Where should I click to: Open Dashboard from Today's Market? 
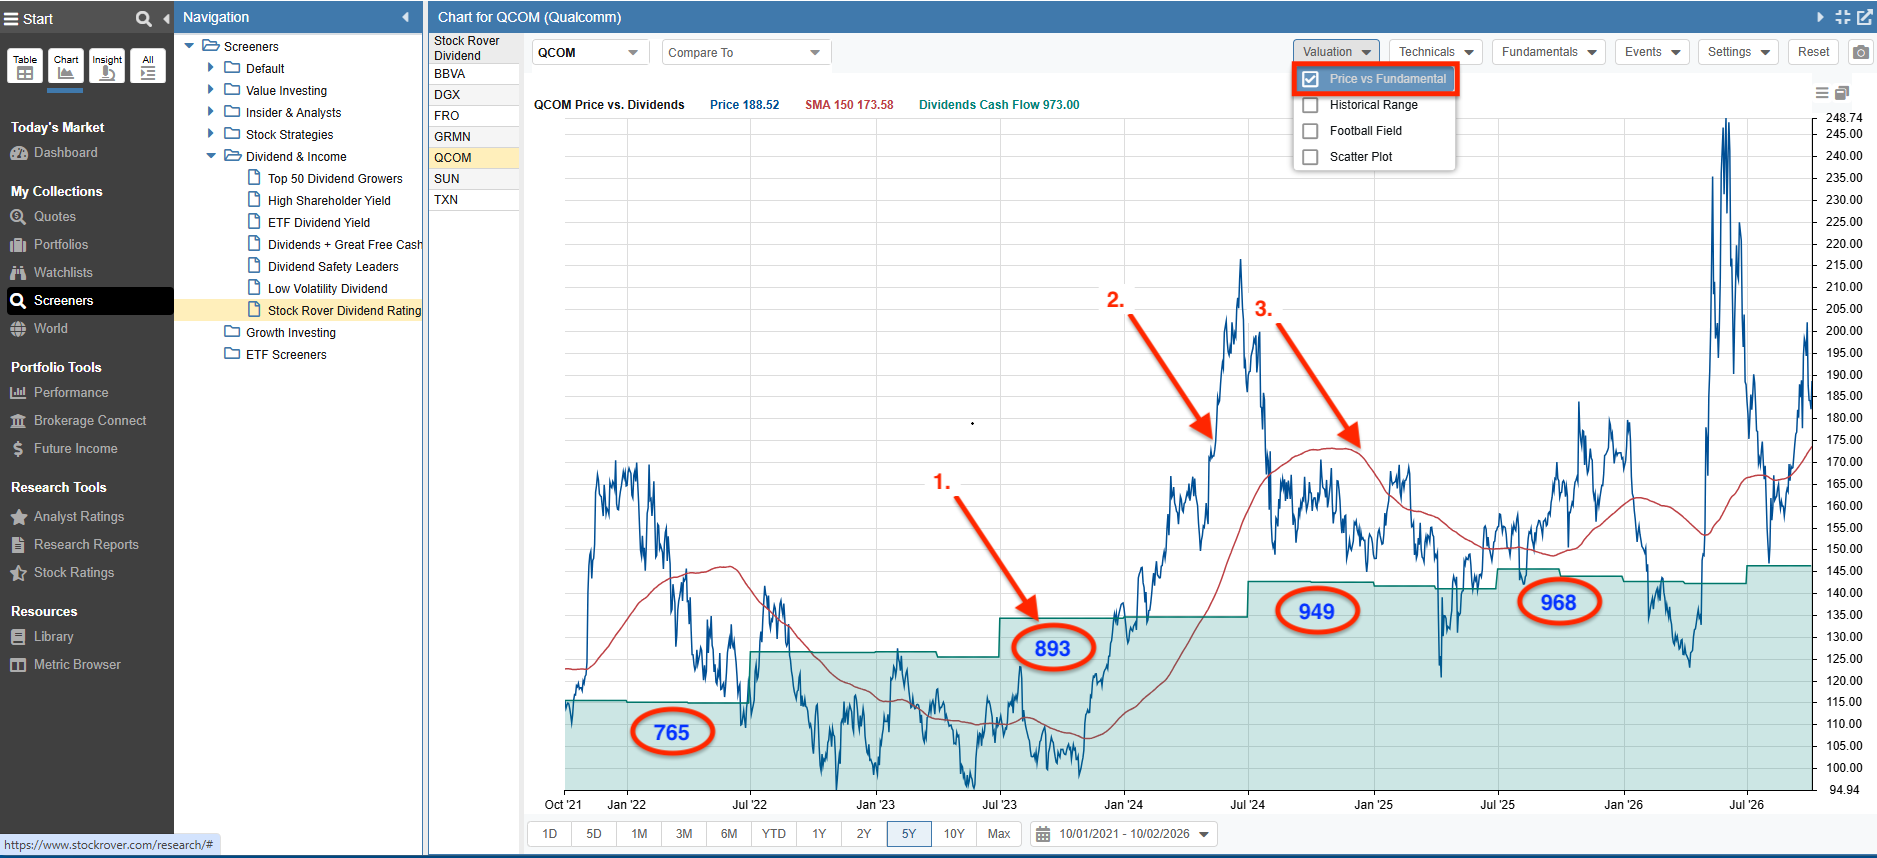pyautogui.click(x=66, y=153)
